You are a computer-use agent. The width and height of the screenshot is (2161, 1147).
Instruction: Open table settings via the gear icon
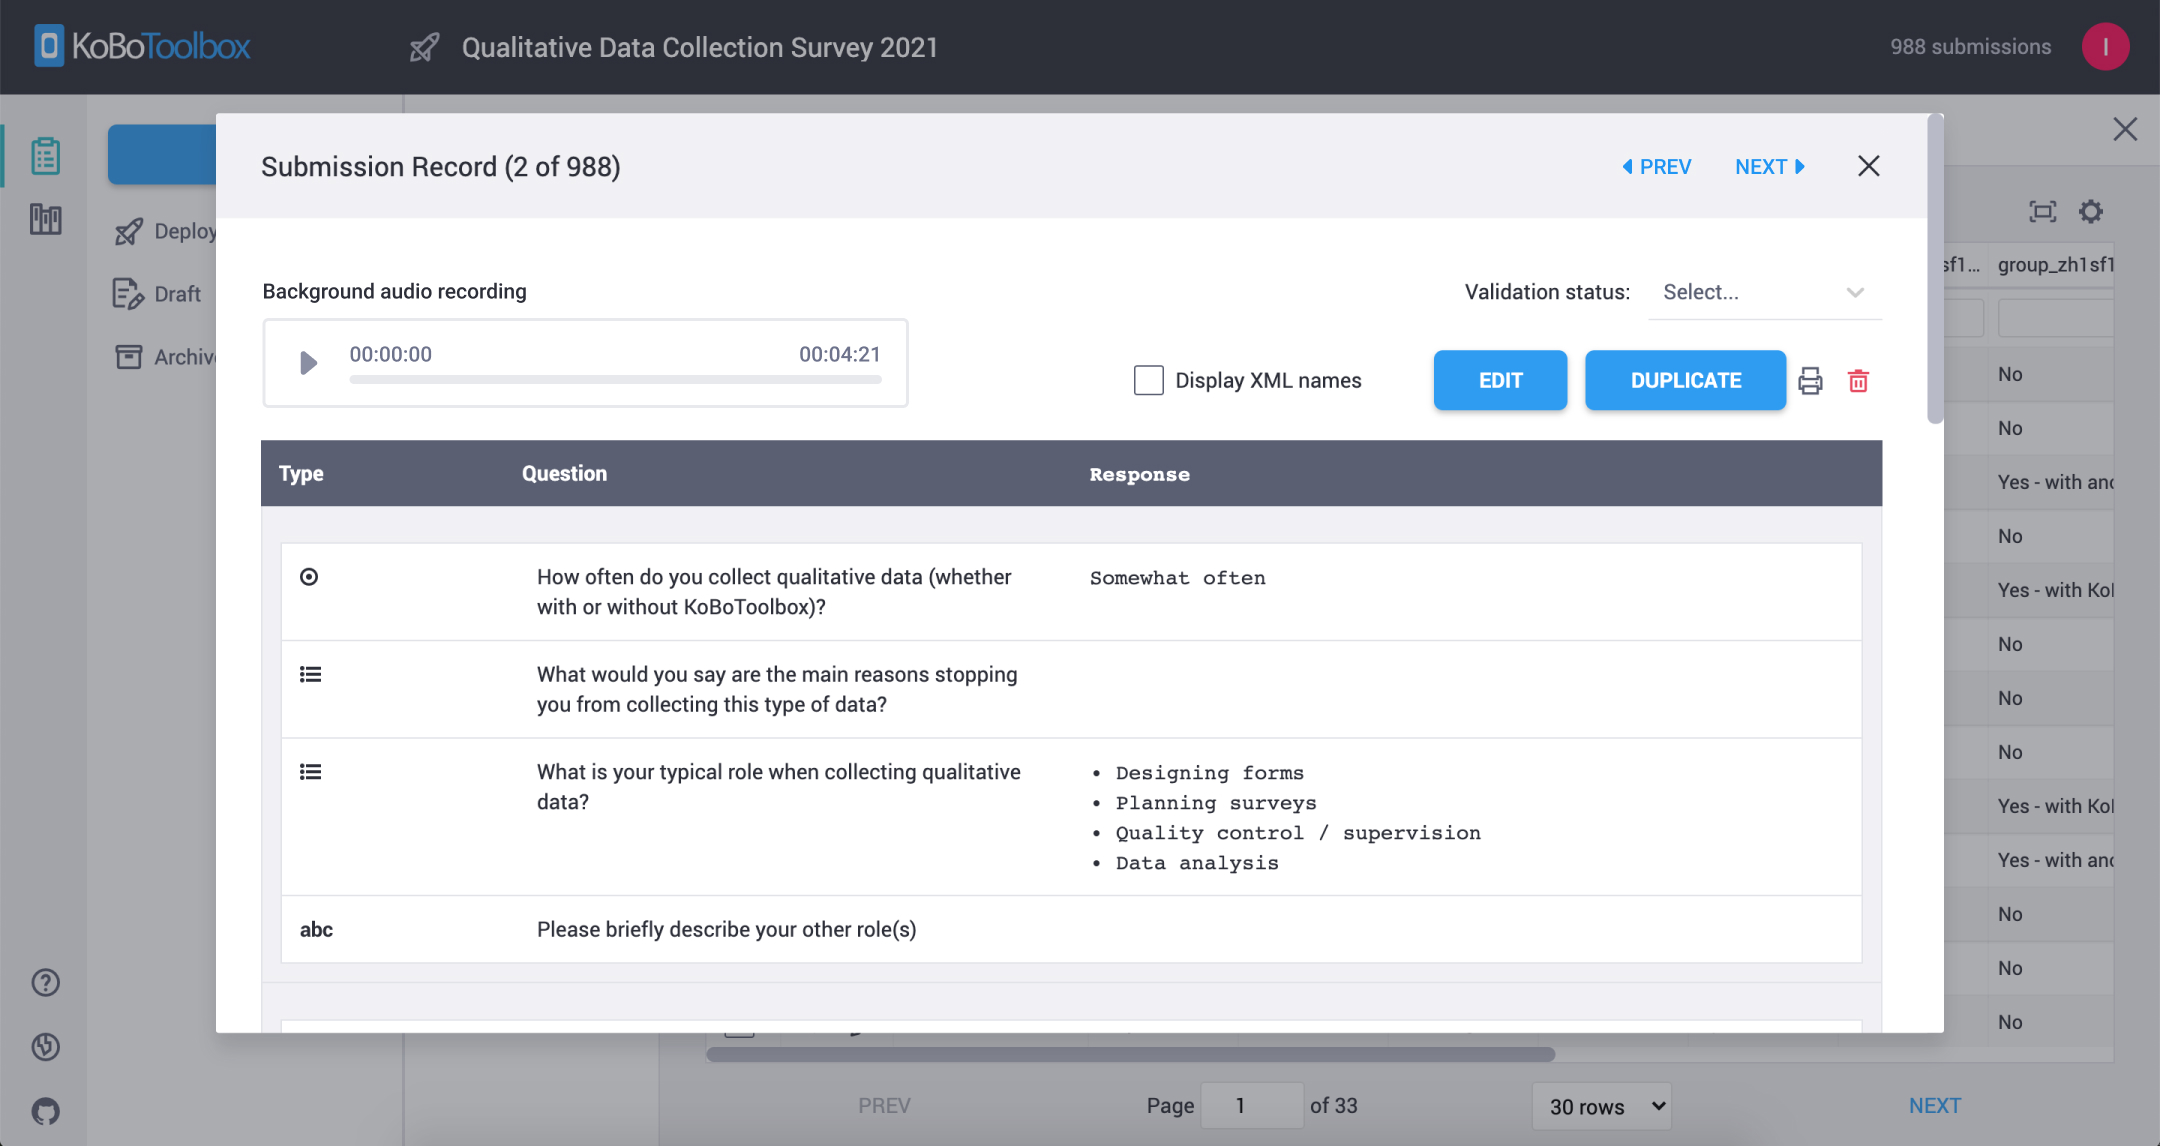2091,211
